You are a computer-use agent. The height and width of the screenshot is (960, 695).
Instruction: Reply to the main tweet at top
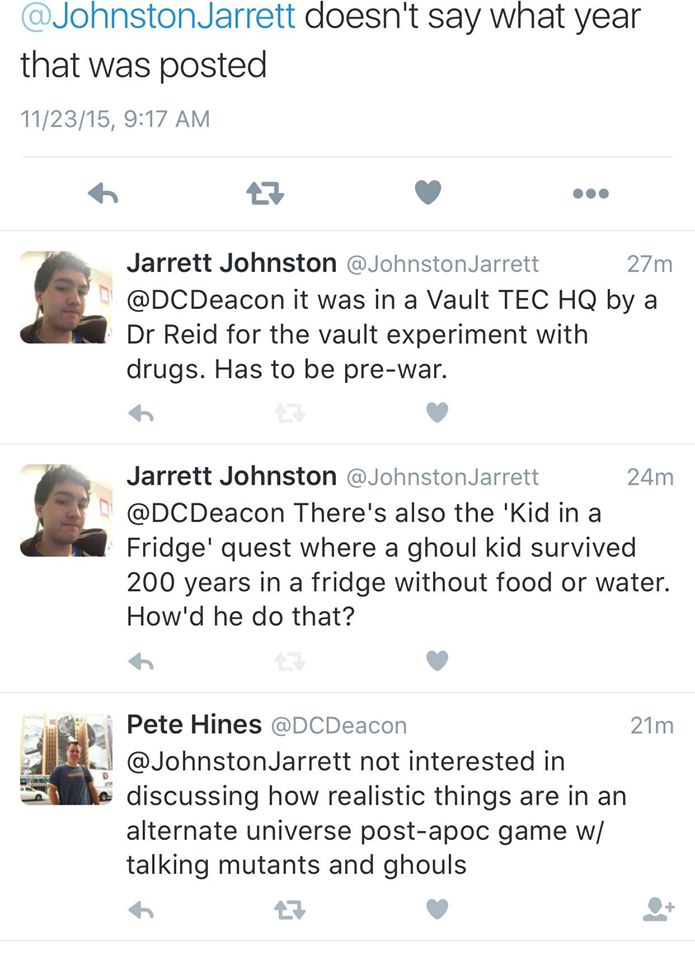tap(104, 194)
